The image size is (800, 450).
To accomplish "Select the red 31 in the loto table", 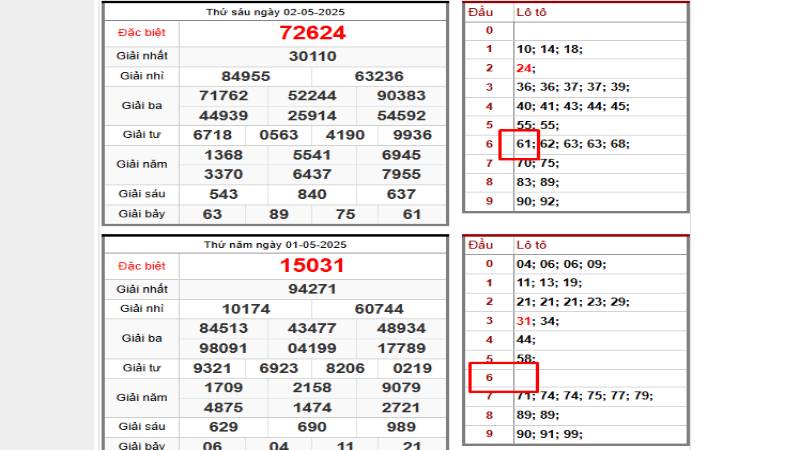I will point(524,321).
